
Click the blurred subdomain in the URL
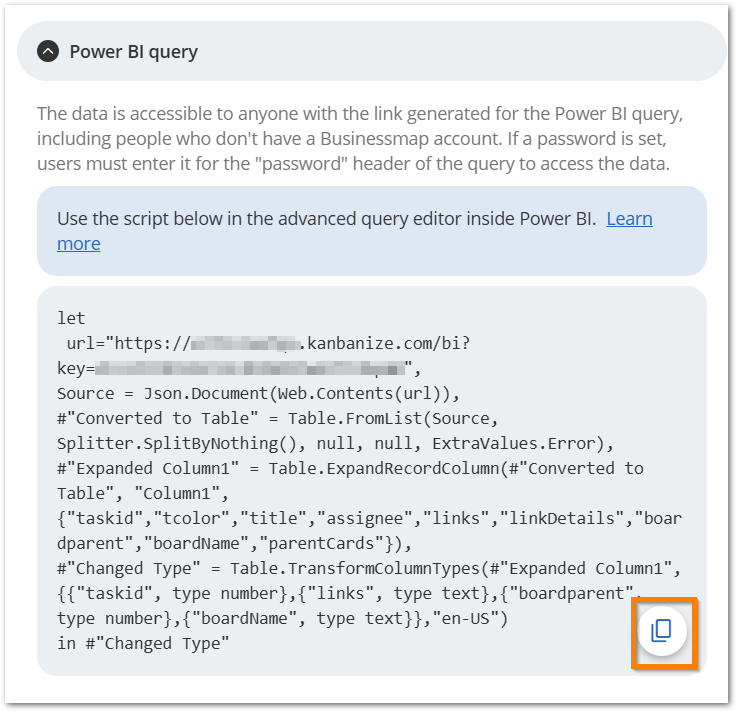coord(246,344)
